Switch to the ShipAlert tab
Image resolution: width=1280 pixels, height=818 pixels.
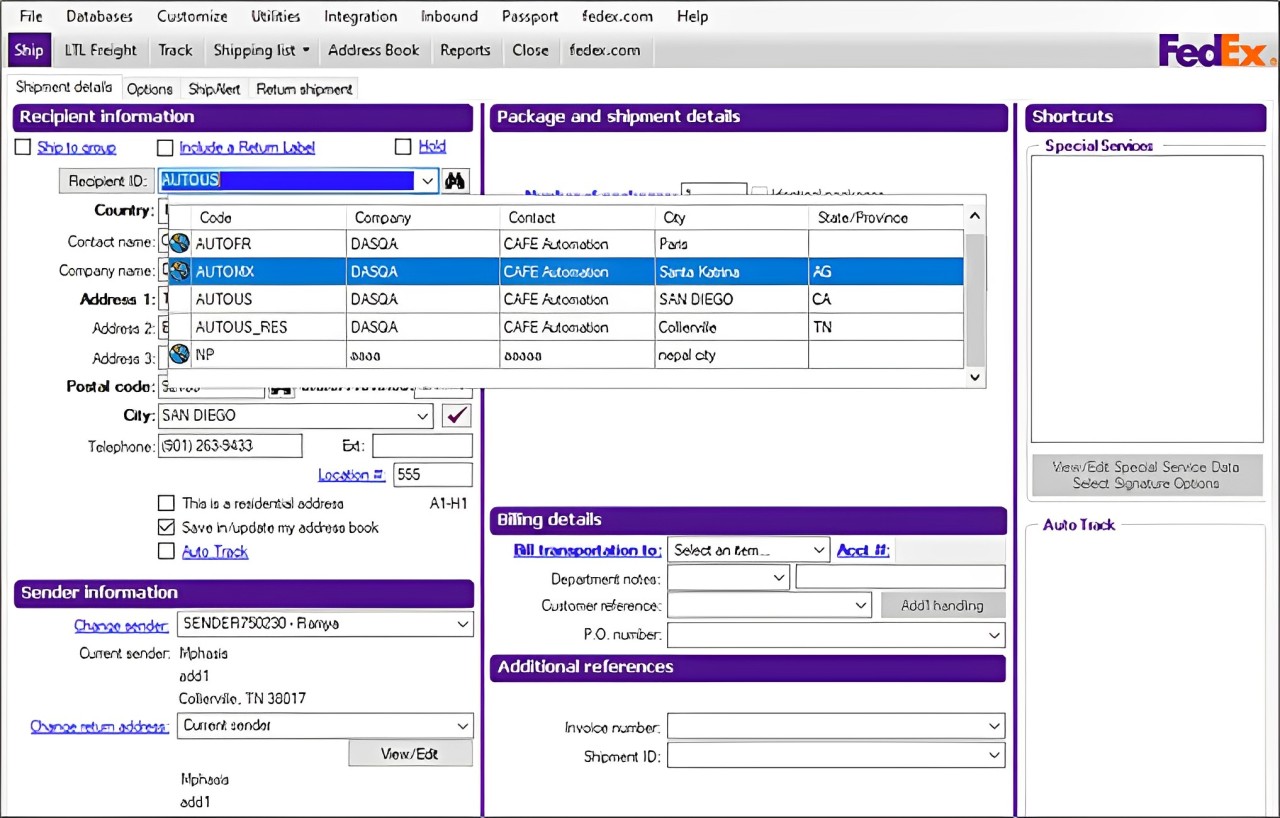click(214, 89)
